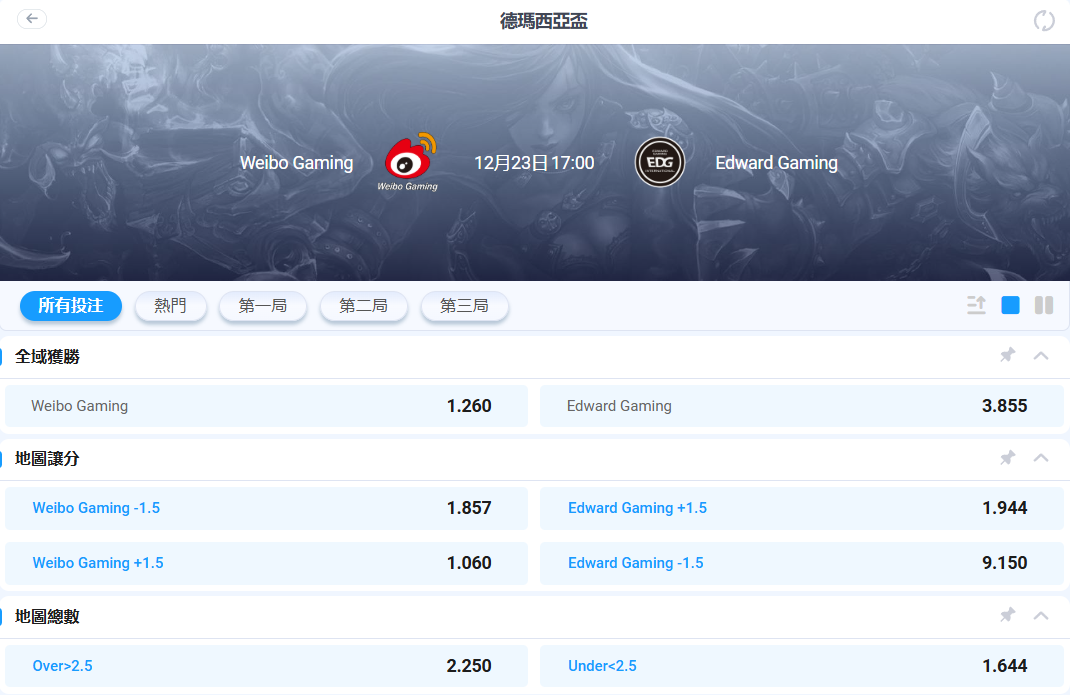Pin the 地圖總數 market
The height and width of the screenshot is (695, 1070).
[x=1007, y=615]
